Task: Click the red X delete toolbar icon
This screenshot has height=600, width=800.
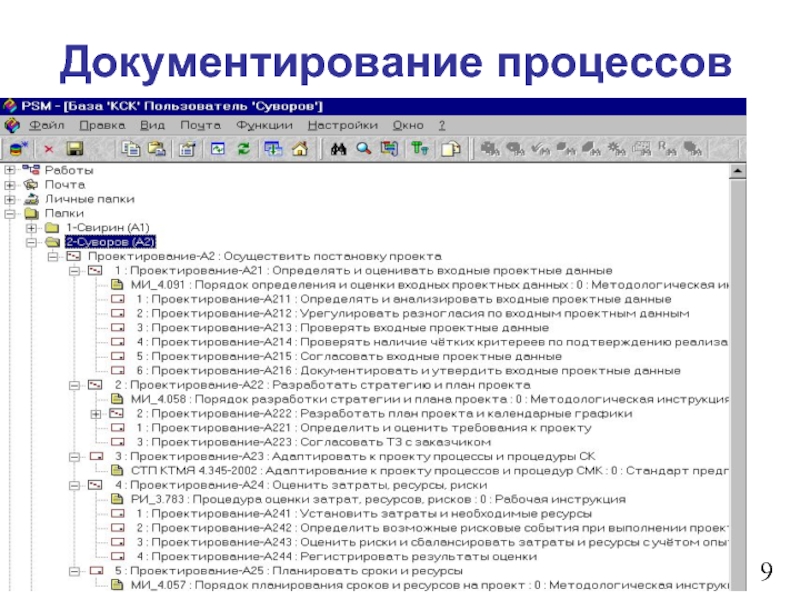Action: point(47,149)
